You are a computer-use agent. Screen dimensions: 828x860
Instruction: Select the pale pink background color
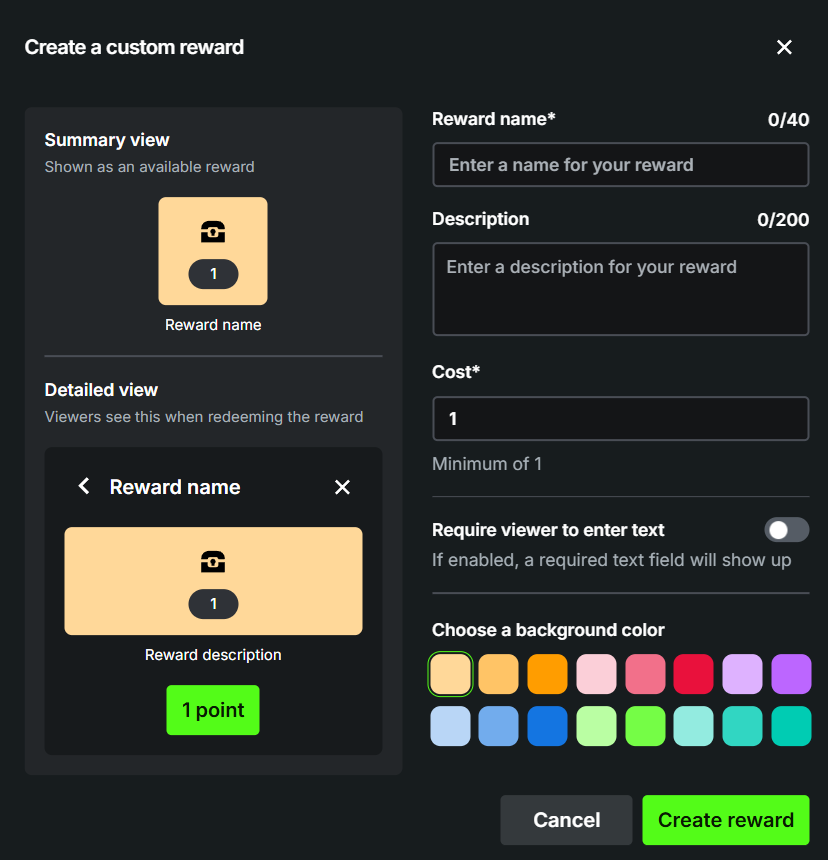tap(597, 674)
